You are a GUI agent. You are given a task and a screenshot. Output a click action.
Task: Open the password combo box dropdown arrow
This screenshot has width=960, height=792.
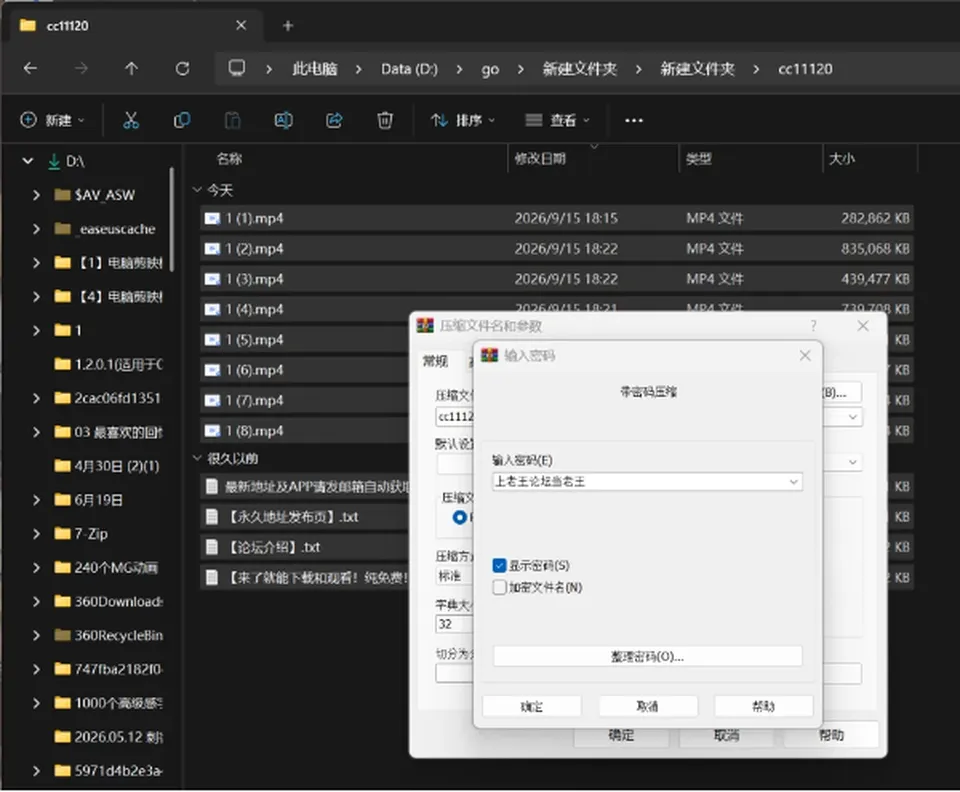point(793,482)
